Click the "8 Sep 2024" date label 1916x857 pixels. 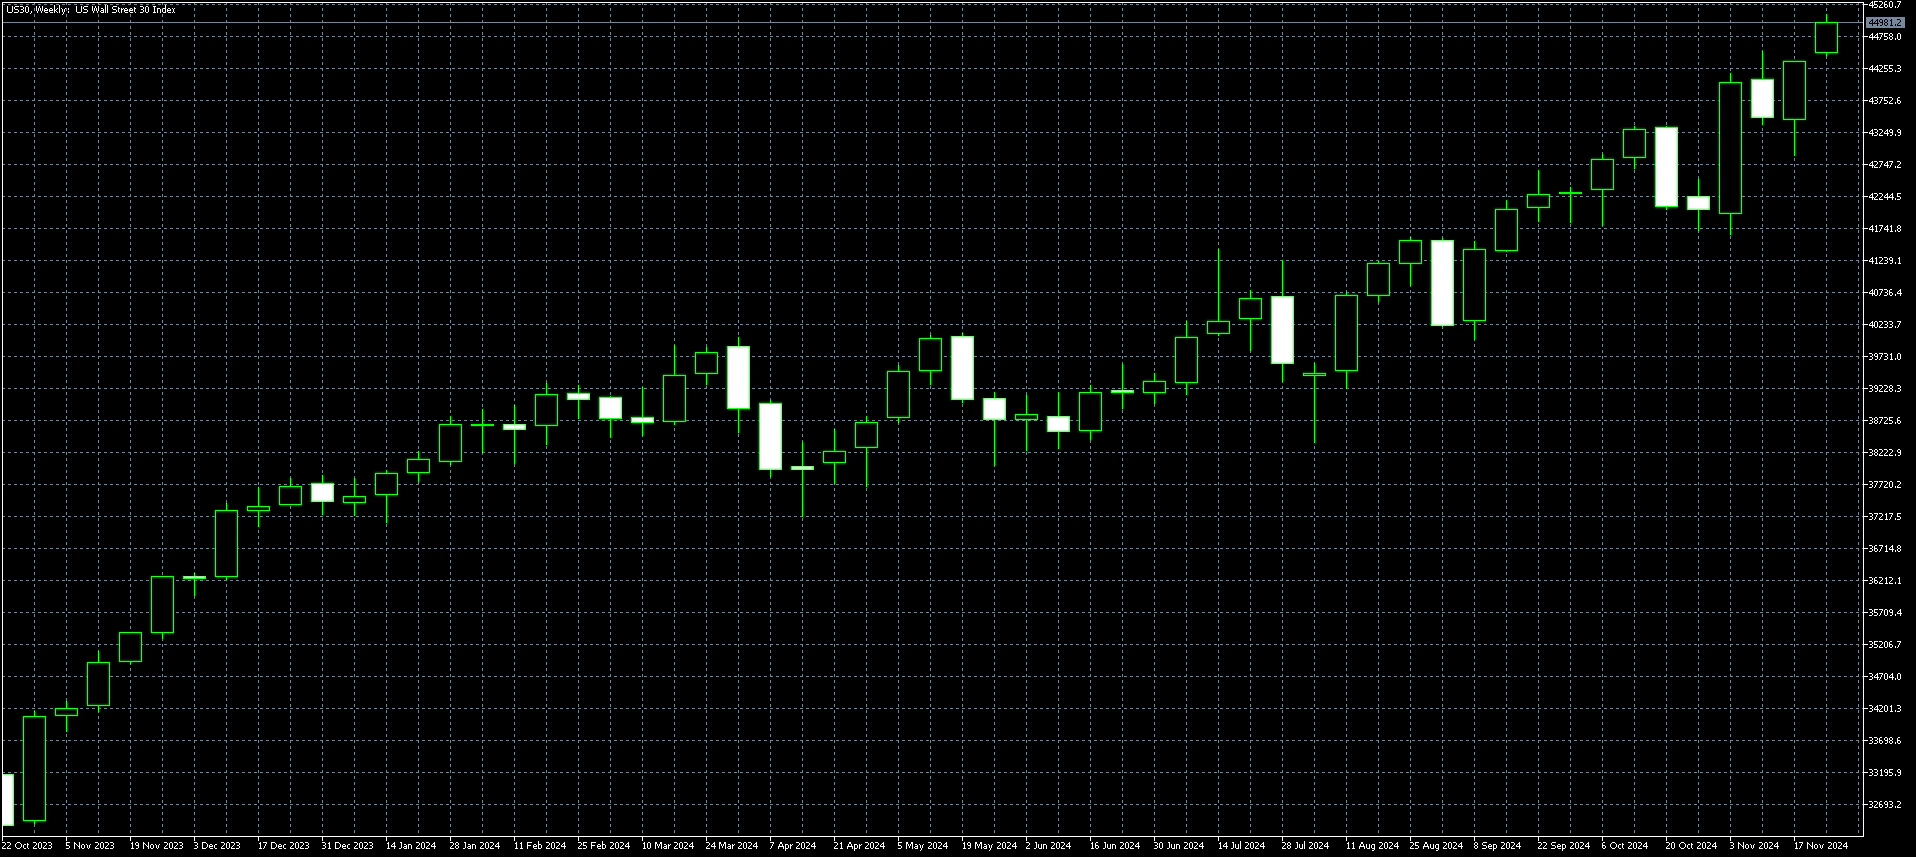[1497, 846]
